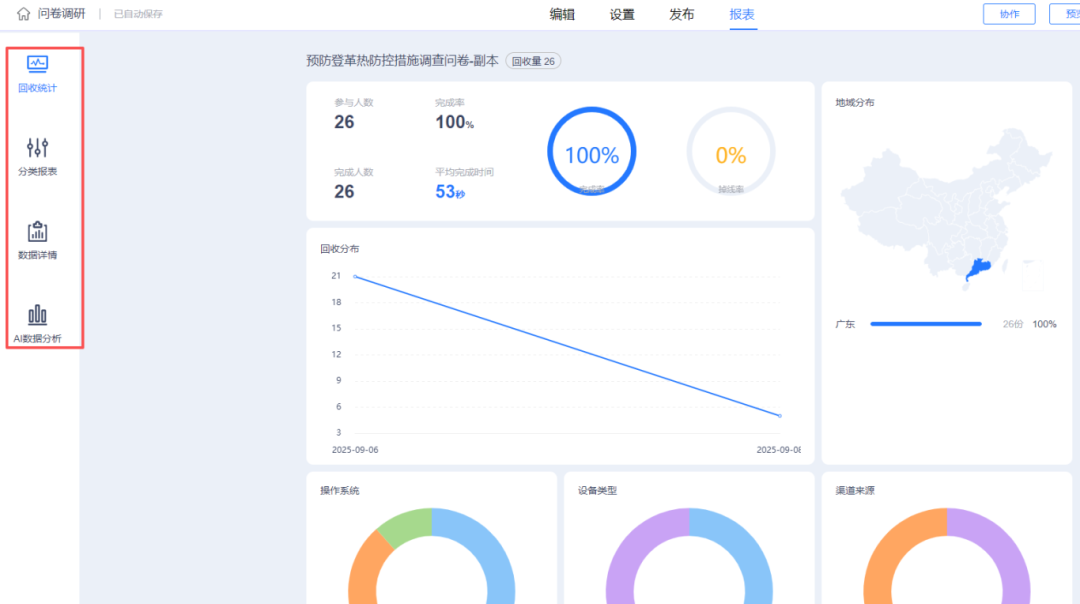Switch to the 设置 tab
The image size is (1080, 604).
pyautogui.click(x=622, y=14)
